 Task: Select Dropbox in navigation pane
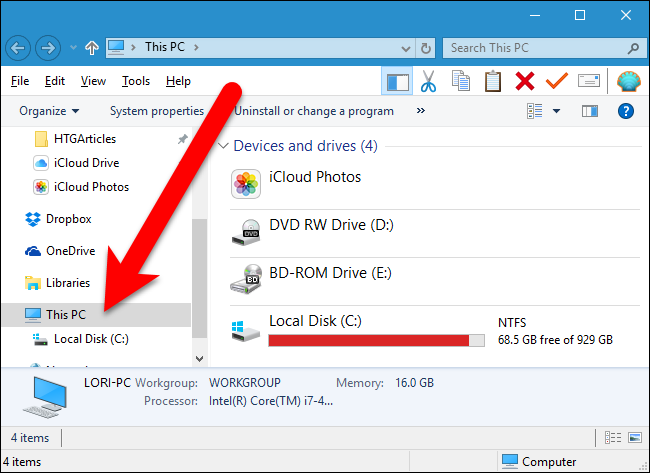point(68,219)
